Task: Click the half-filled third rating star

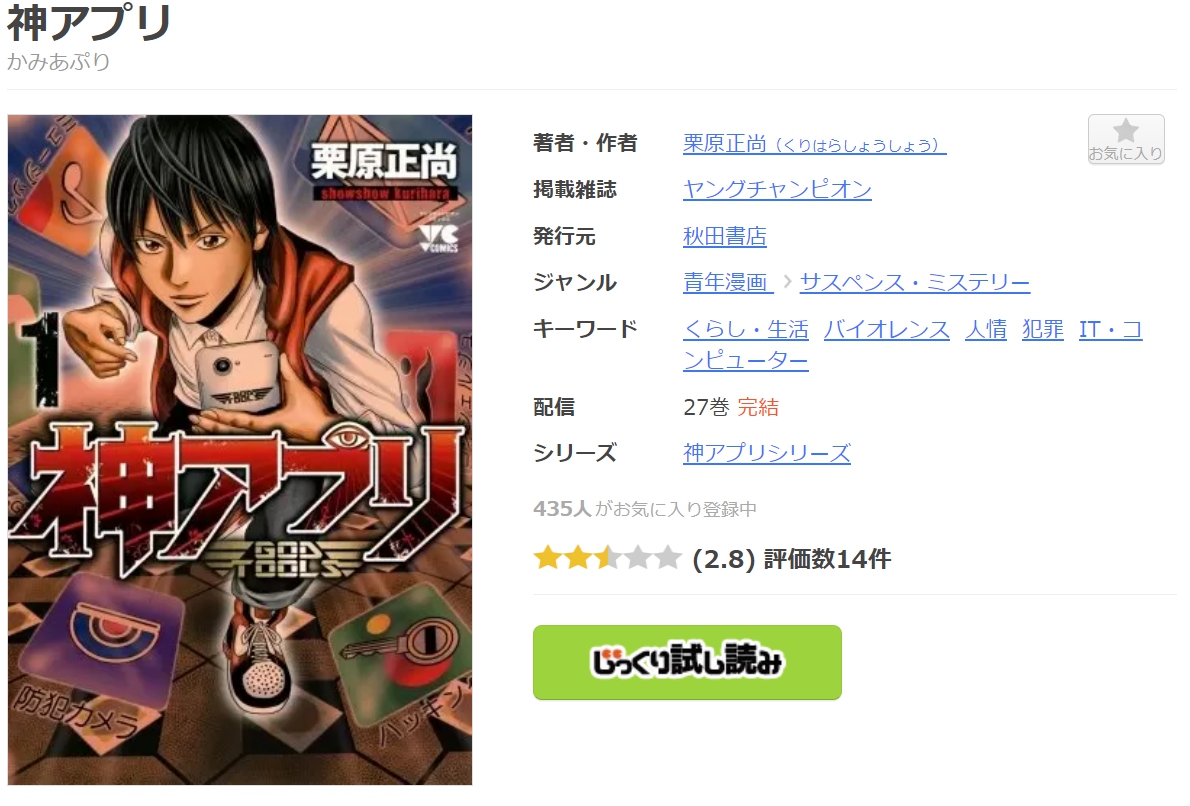Action: 607,558
